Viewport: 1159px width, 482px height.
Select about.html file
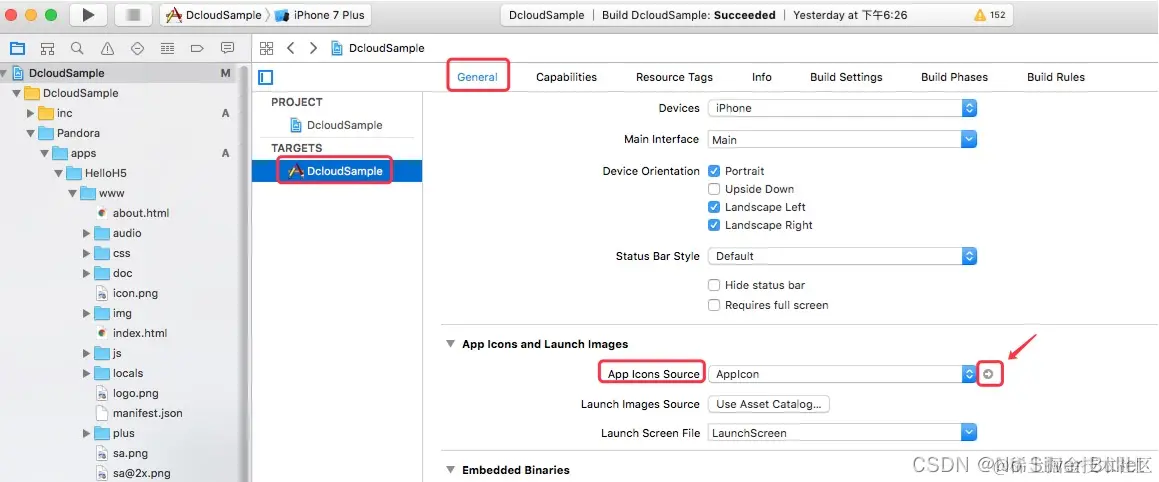[133, 213]
